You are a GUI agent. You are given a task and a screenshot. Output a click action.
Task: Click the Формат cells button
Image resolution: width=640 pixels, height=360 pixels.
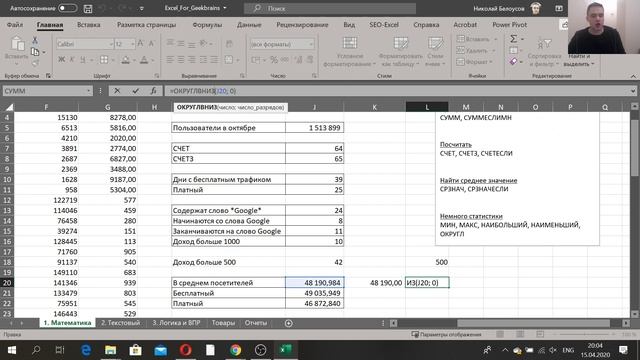point(474,62)
